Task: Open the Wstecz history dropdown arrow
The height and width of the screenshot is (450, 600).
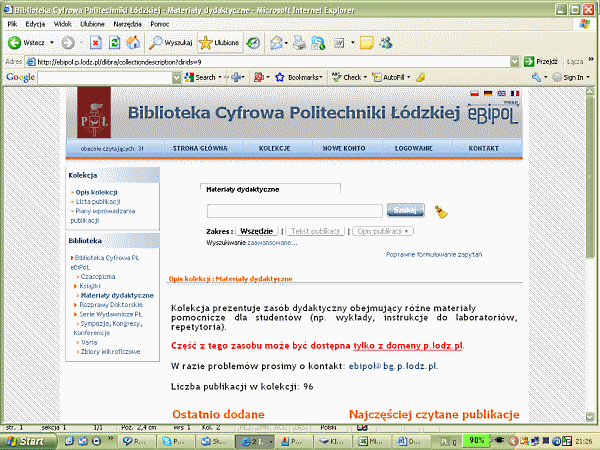Action: [x=52, y=42]
